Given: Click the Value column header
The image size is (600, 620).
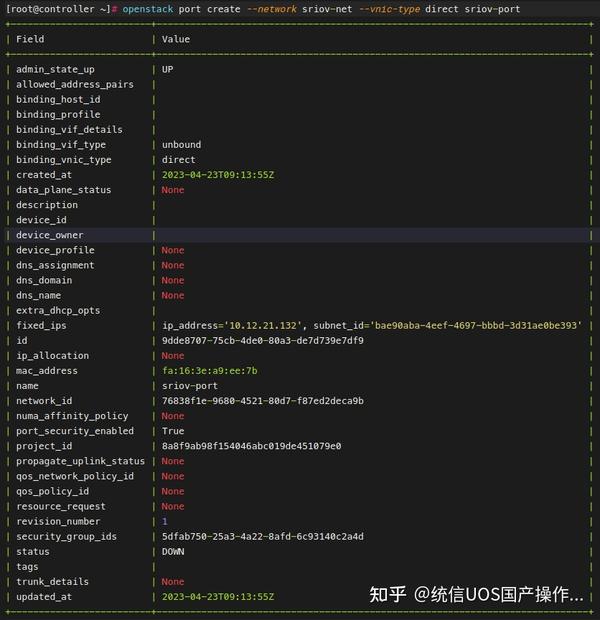Looking at the screenshot, I should pos(176,39).
